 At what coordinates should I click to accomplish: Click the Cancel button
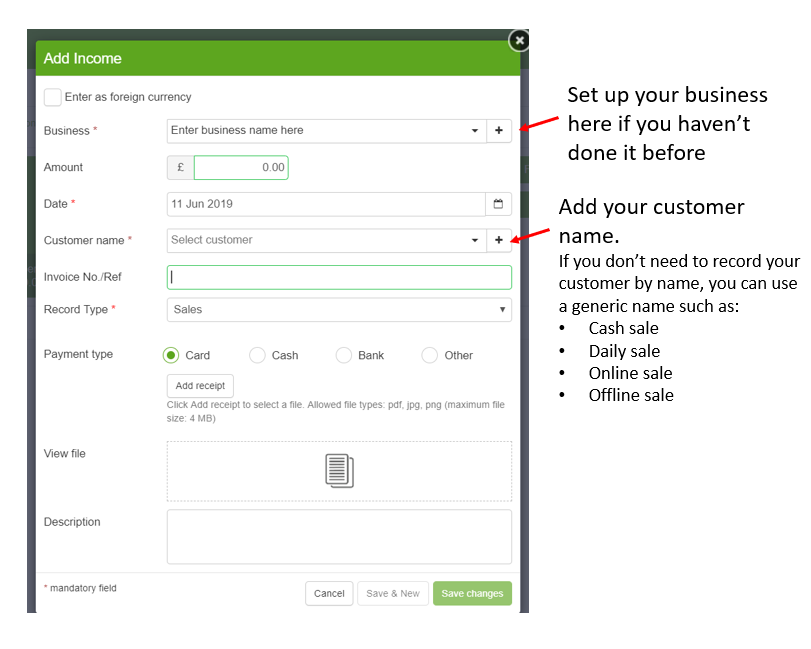tap(329, 593)
